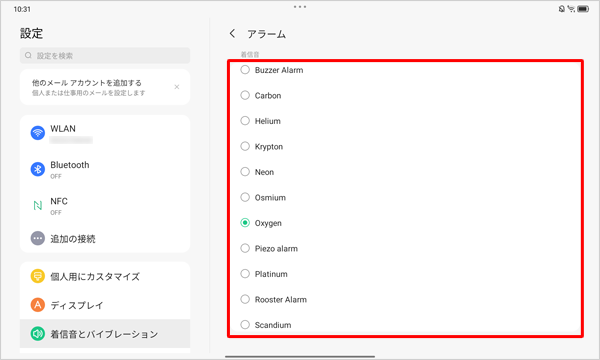
Task: Open ディスプレイ settings
Action: [x=105, y=305]
